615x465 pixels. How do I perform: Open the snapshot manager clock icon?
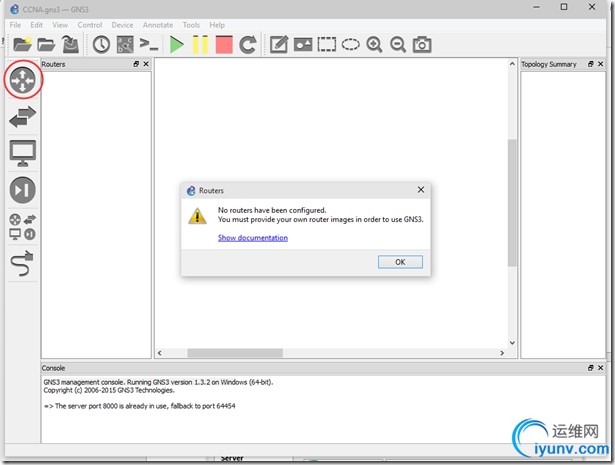(x=101, y=44)
